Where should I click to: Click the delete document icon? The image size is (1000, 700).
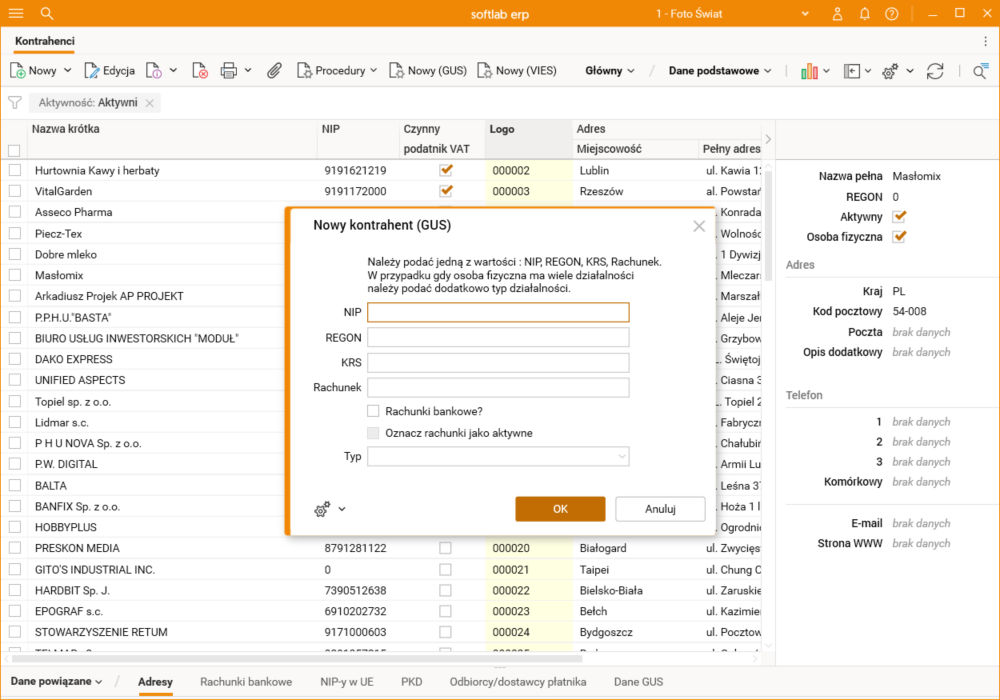200,71
